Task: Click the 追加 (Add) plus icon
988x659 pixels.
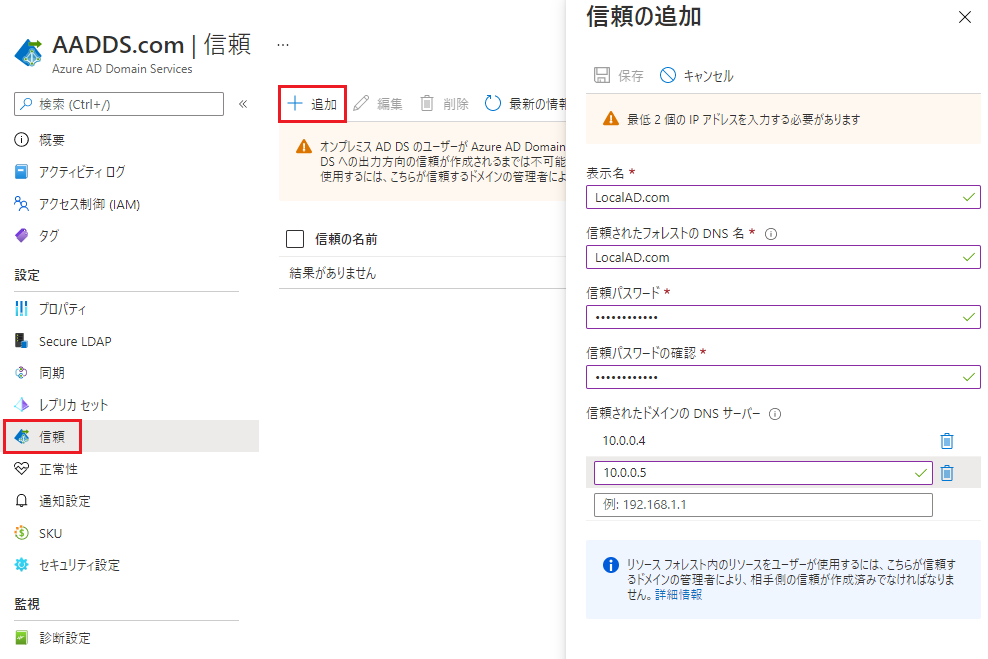Action: (x=295, y=103)
